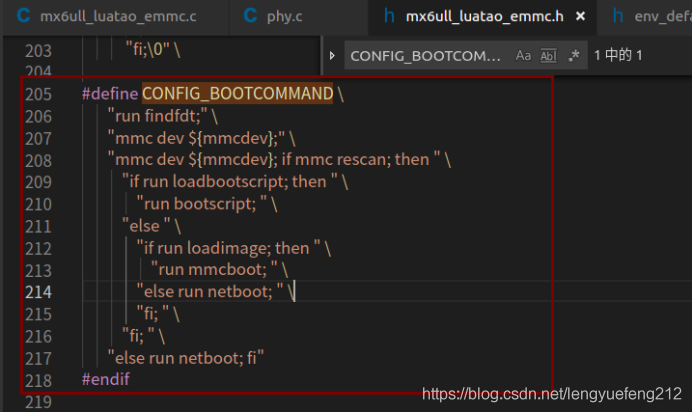Click '"else run netboot; fi"' on line 217

[x=186, y=358]
